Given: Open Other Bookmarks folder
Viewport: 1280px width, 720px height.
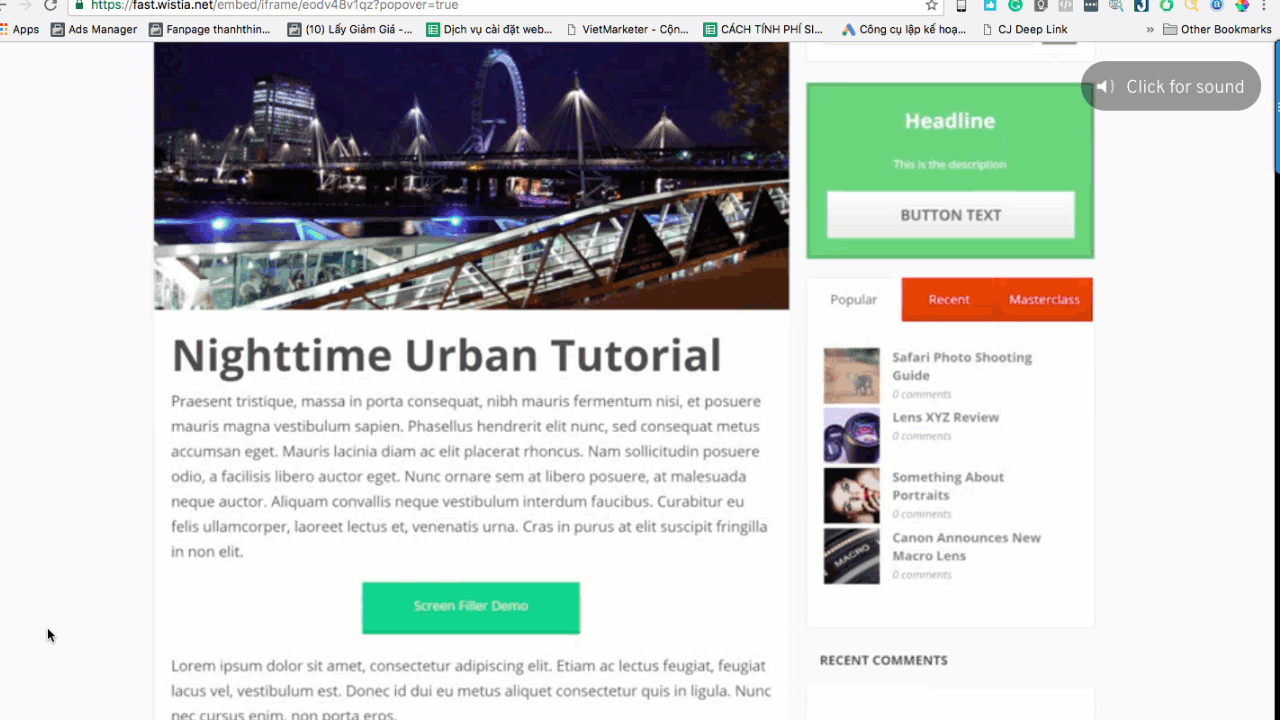Looking at the screenshot, I should 1217,29.
